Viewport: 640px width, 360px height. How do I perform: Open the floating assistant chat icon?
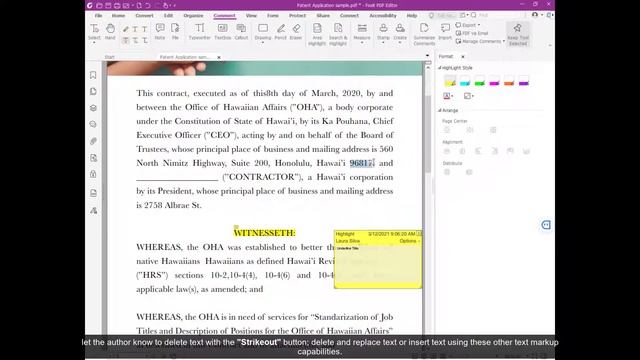[x=546, y=225]
